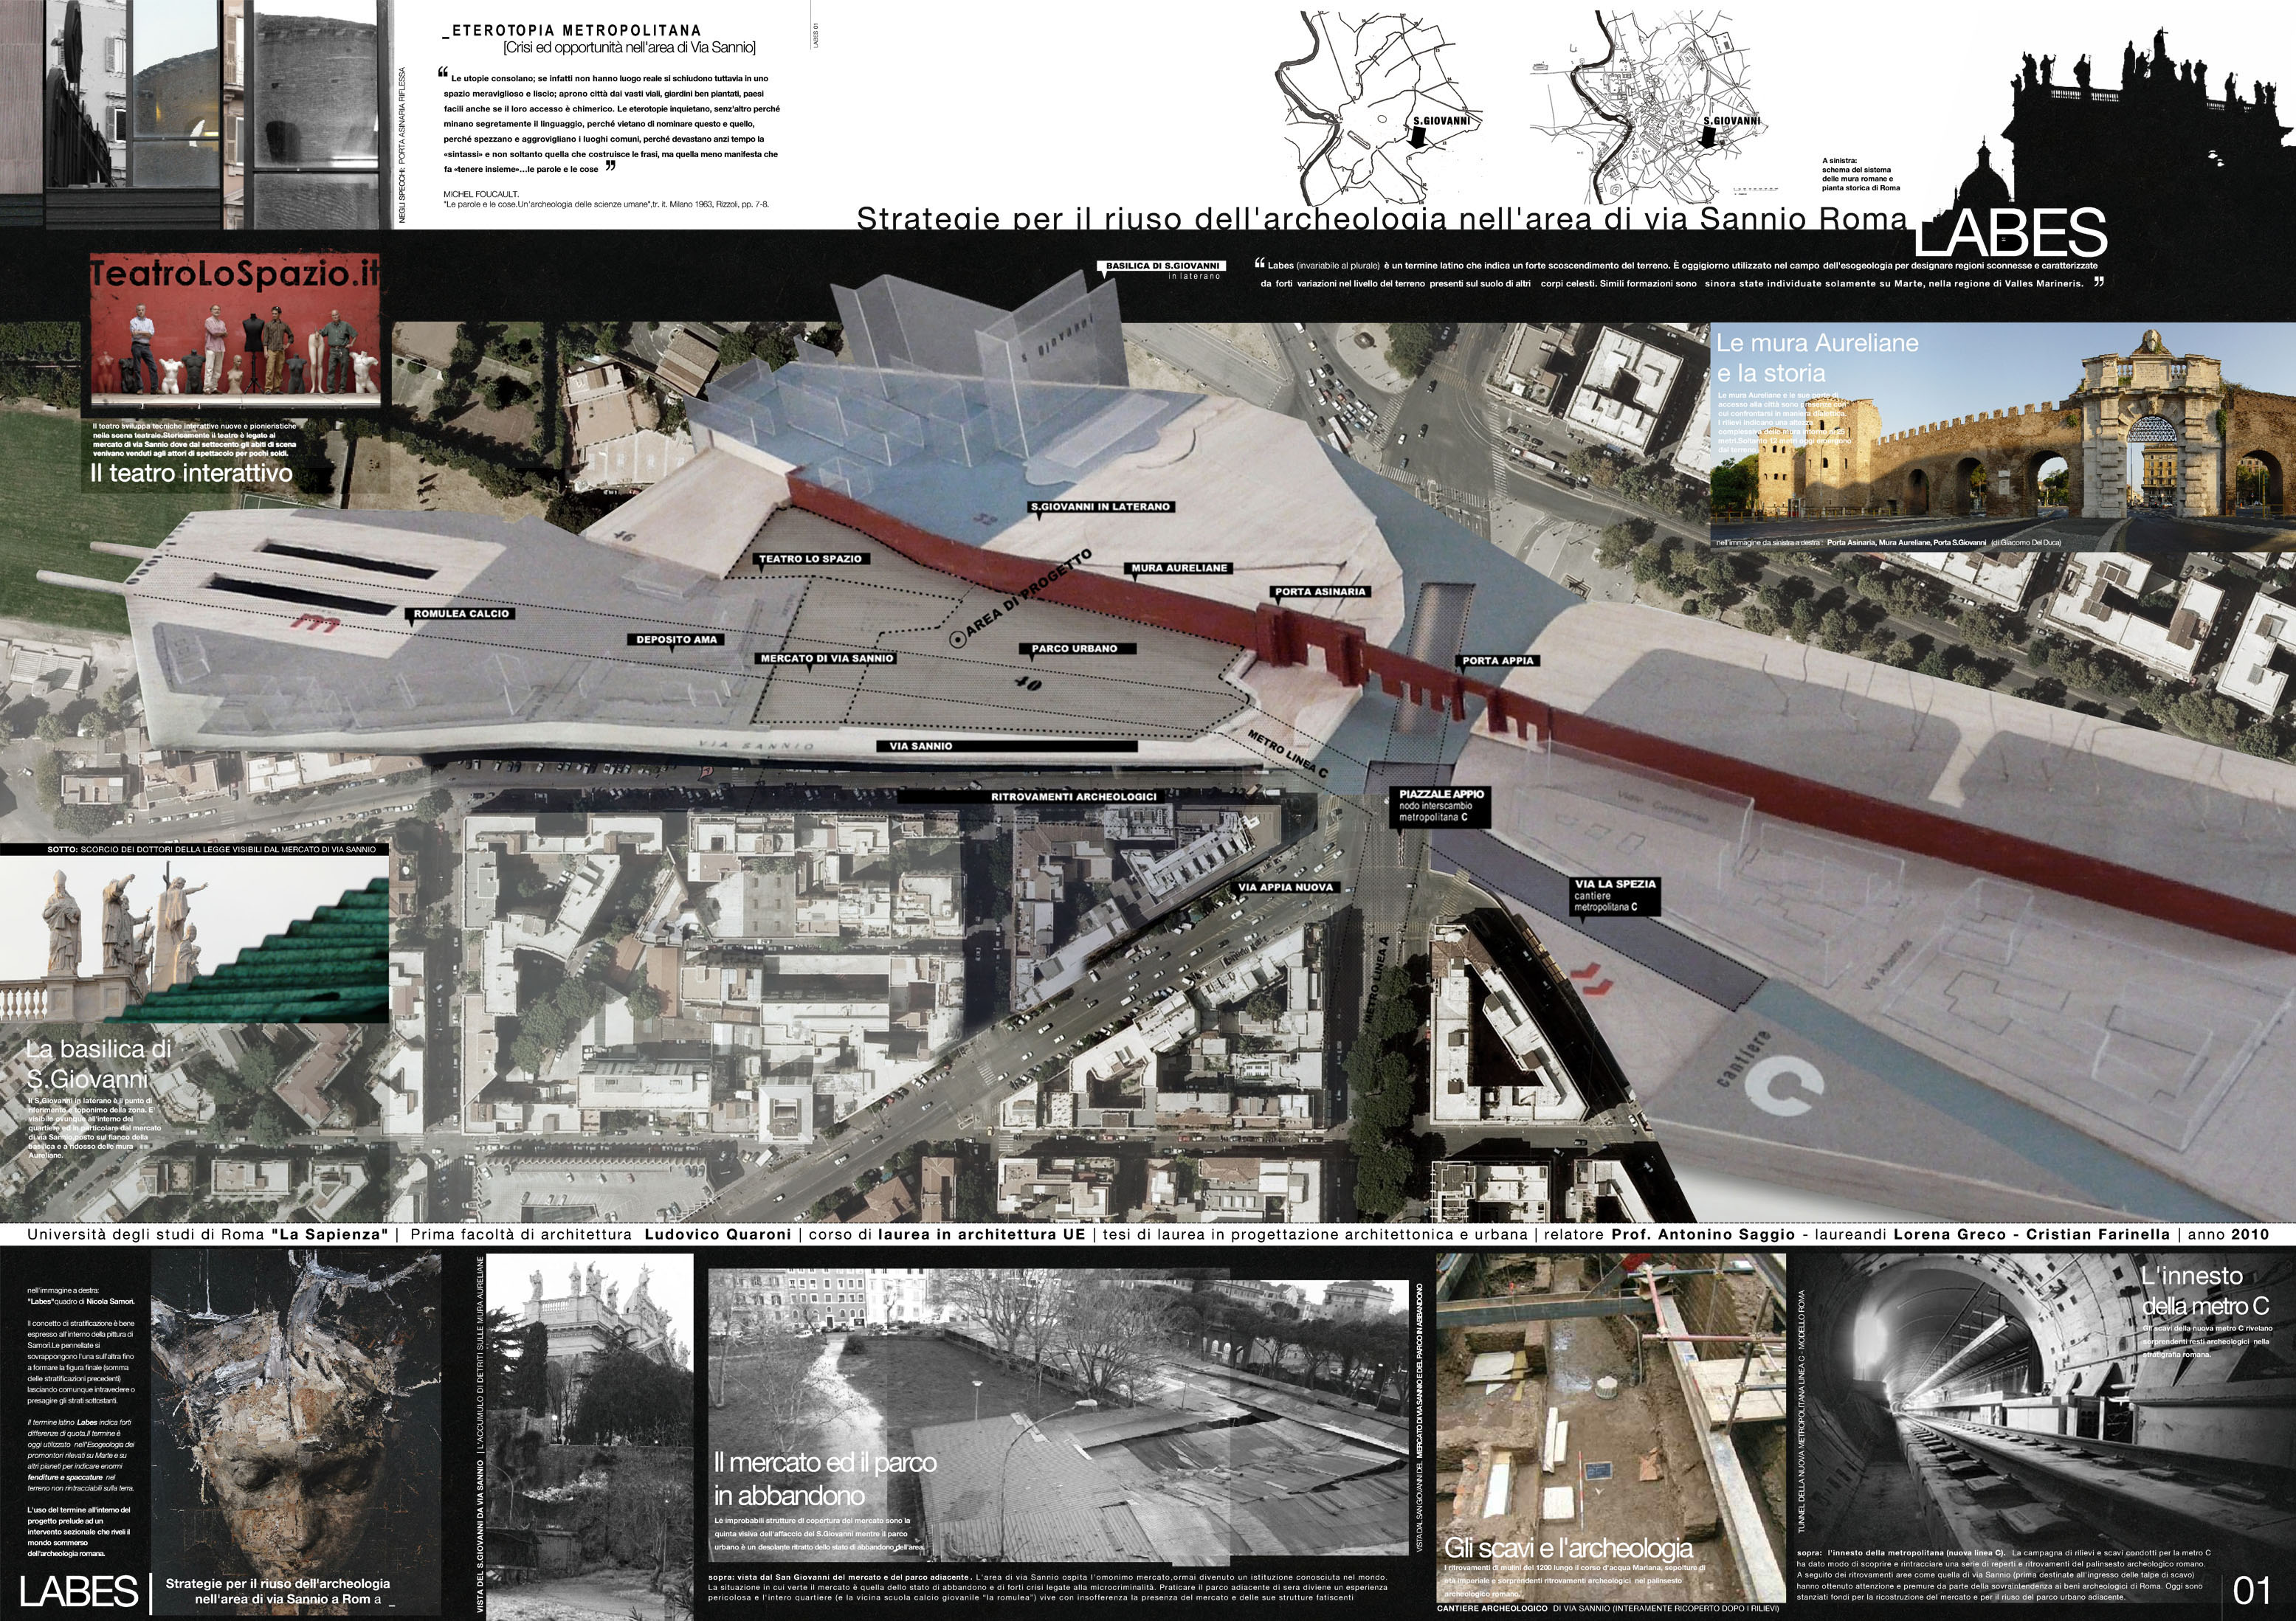Select the Mercato di Via Sannio label

tap(826, 658)
